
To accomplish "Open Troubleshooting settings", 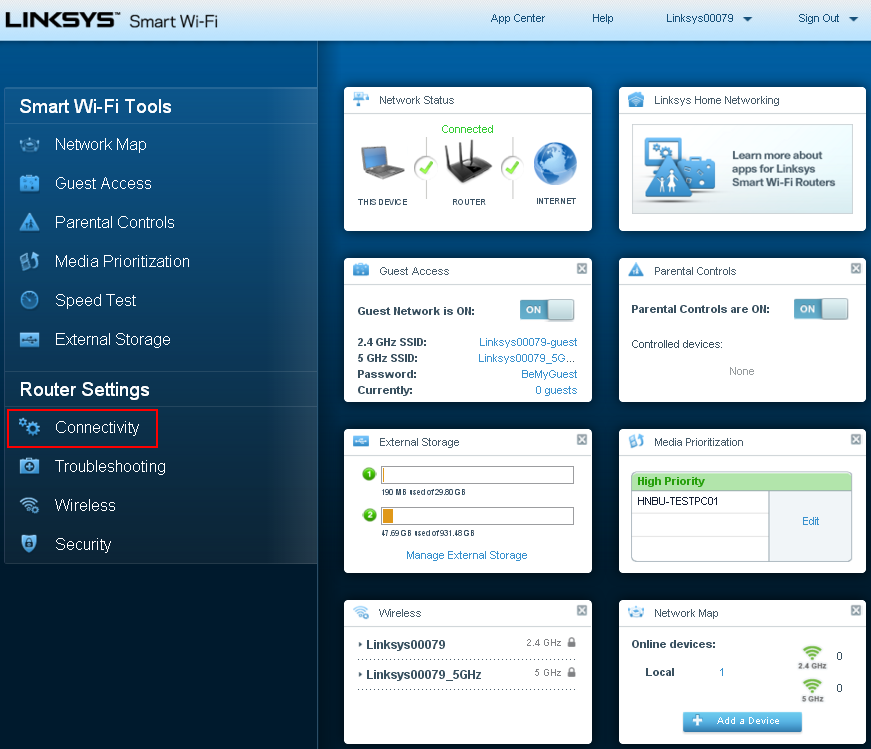I will pyautogui.click(x=110, y=466).
